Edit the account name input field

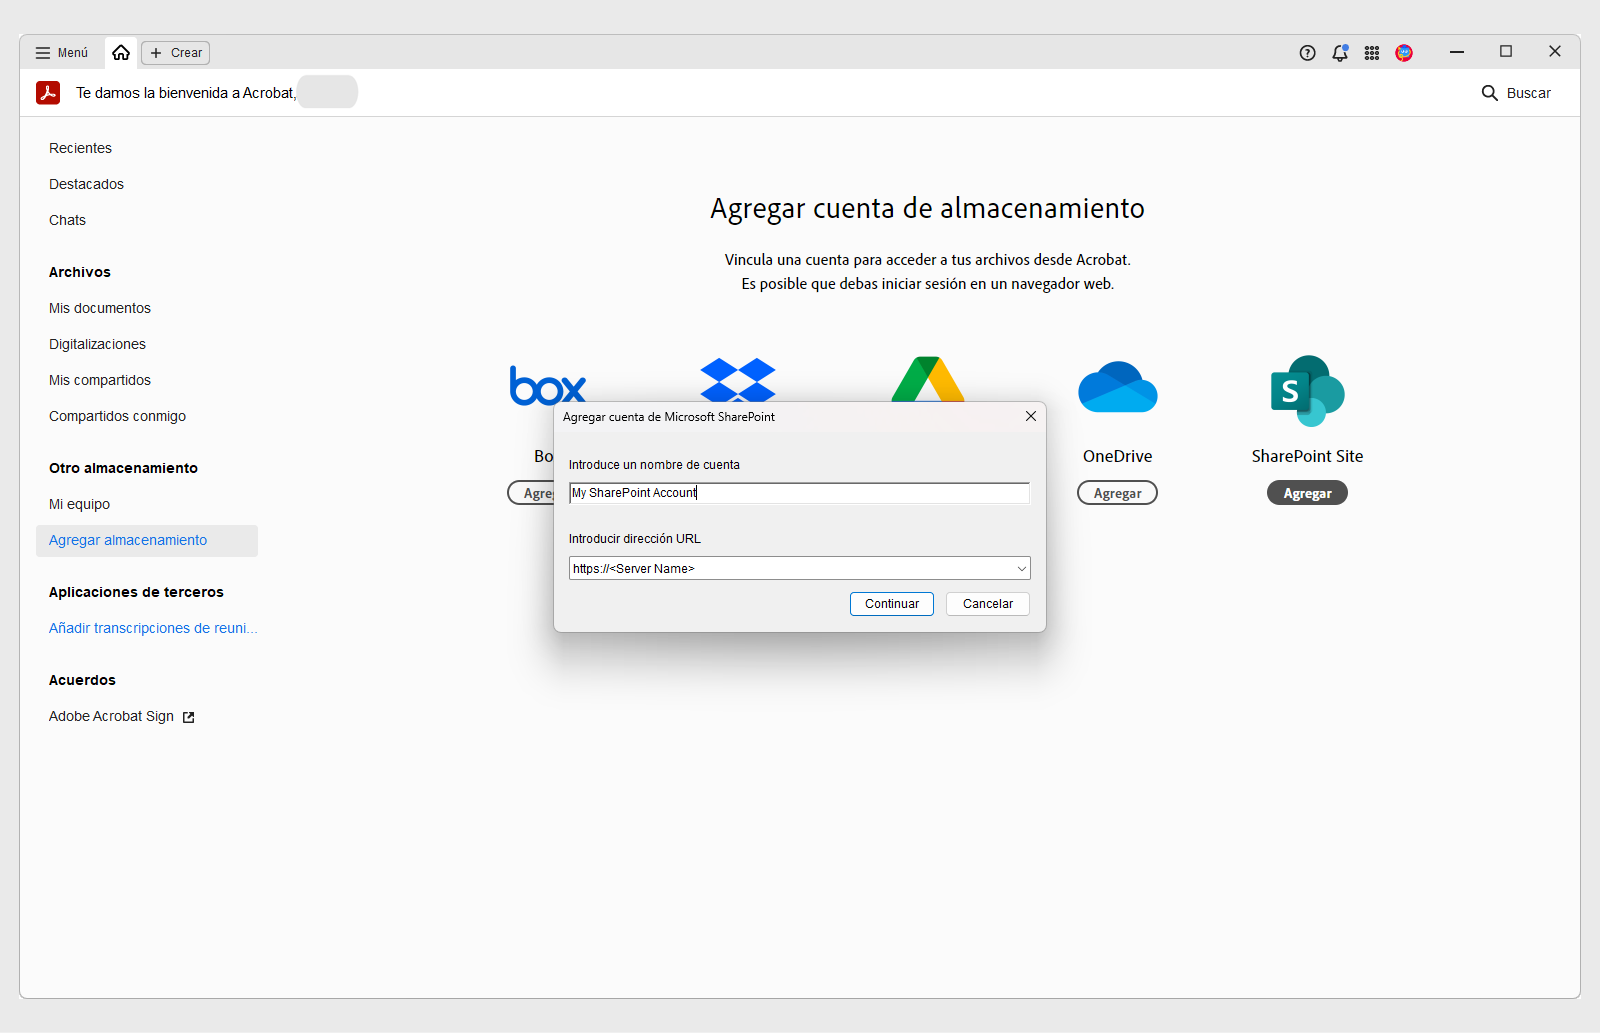(x=798, y=492)
